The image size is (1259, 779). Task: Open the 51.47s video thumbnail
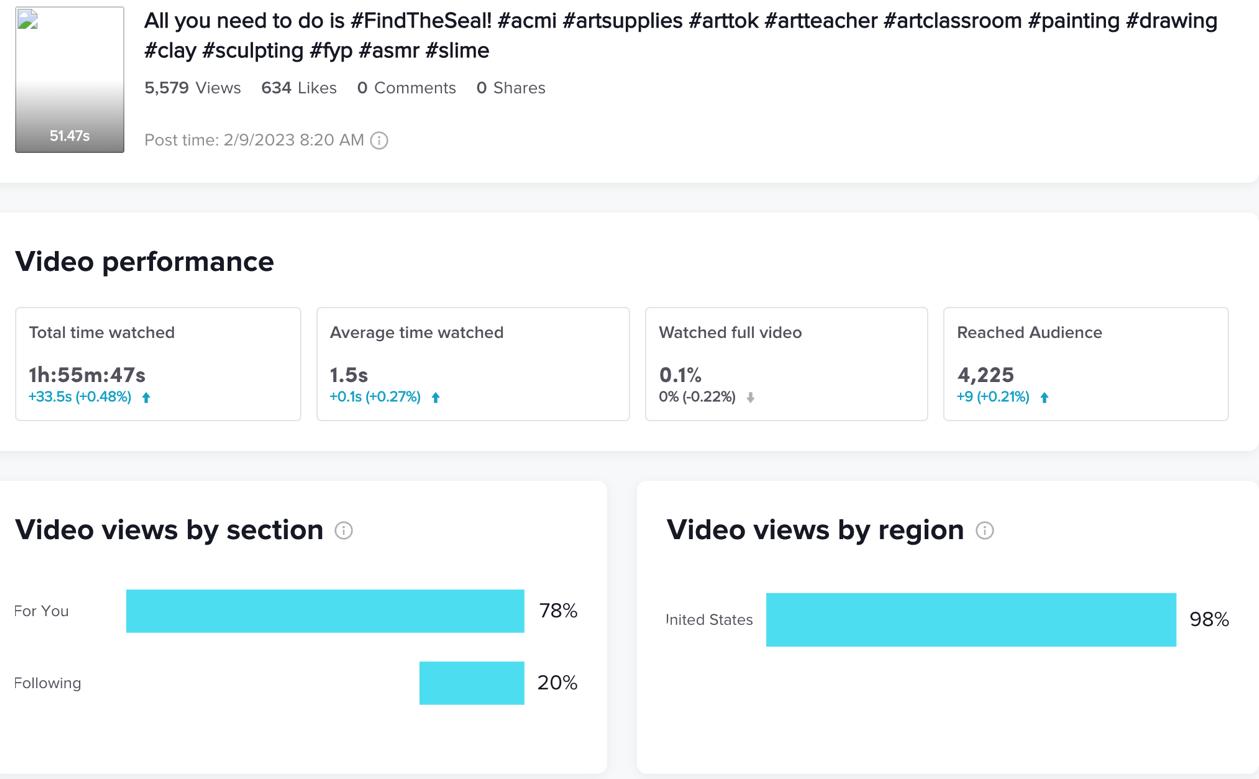70,80
